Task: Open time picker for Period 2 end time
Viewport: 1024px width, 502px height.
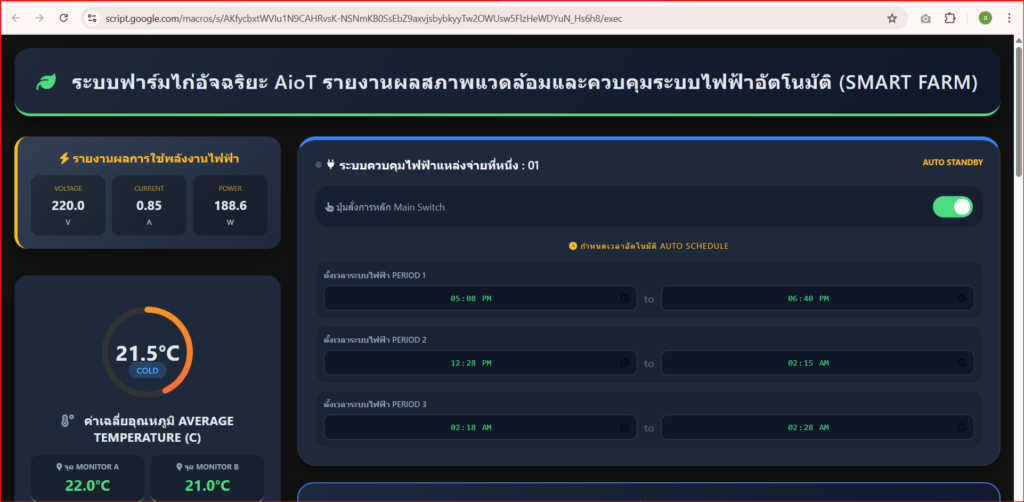Action: 961,363
